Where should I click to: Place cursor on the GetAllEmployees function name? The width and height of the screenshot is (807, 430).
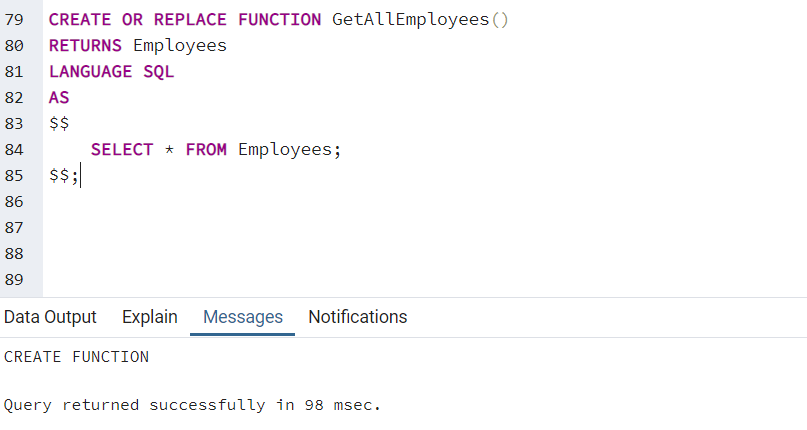(x=410, y=20)
